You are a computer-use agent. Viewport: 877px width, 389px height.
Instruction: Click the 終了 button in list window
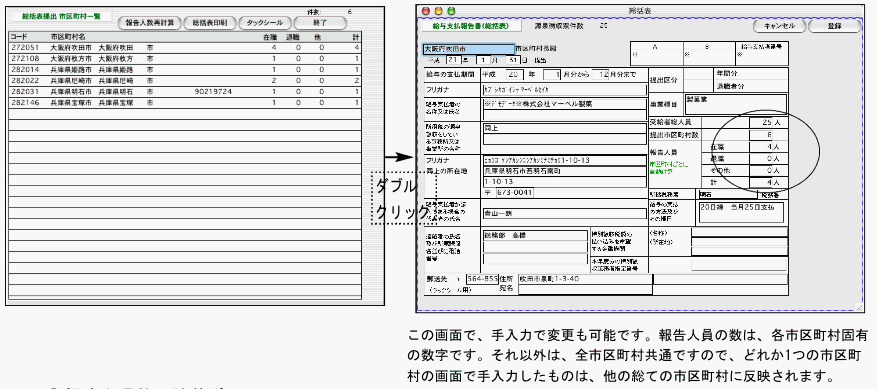click(320, 23)
